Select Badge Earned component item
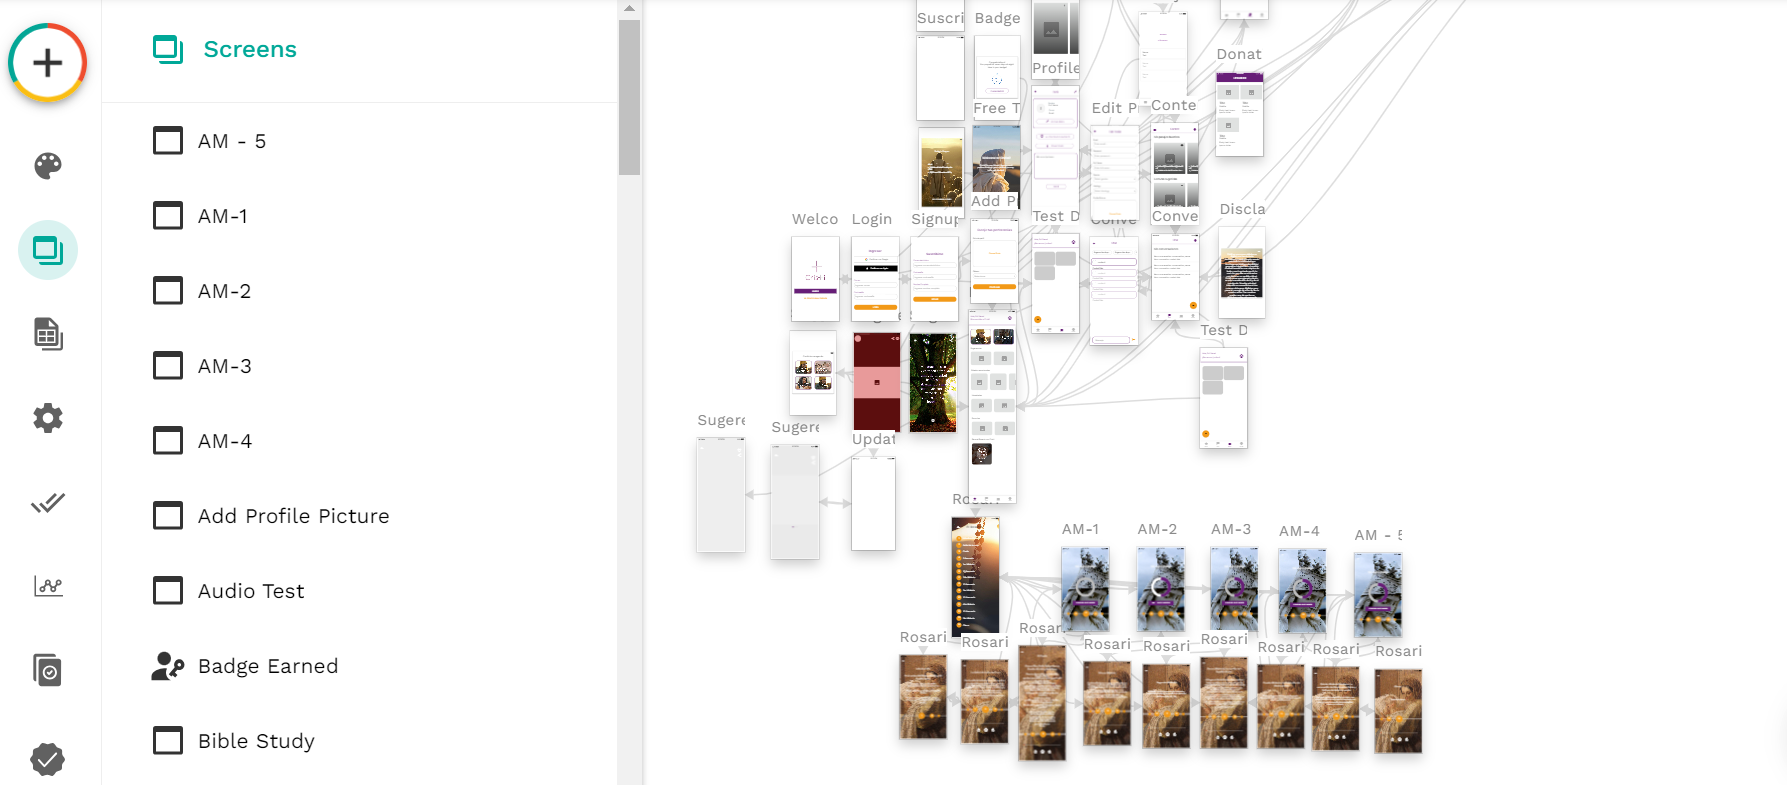This screenshot has height=785, width=1787. click(267, 666)
